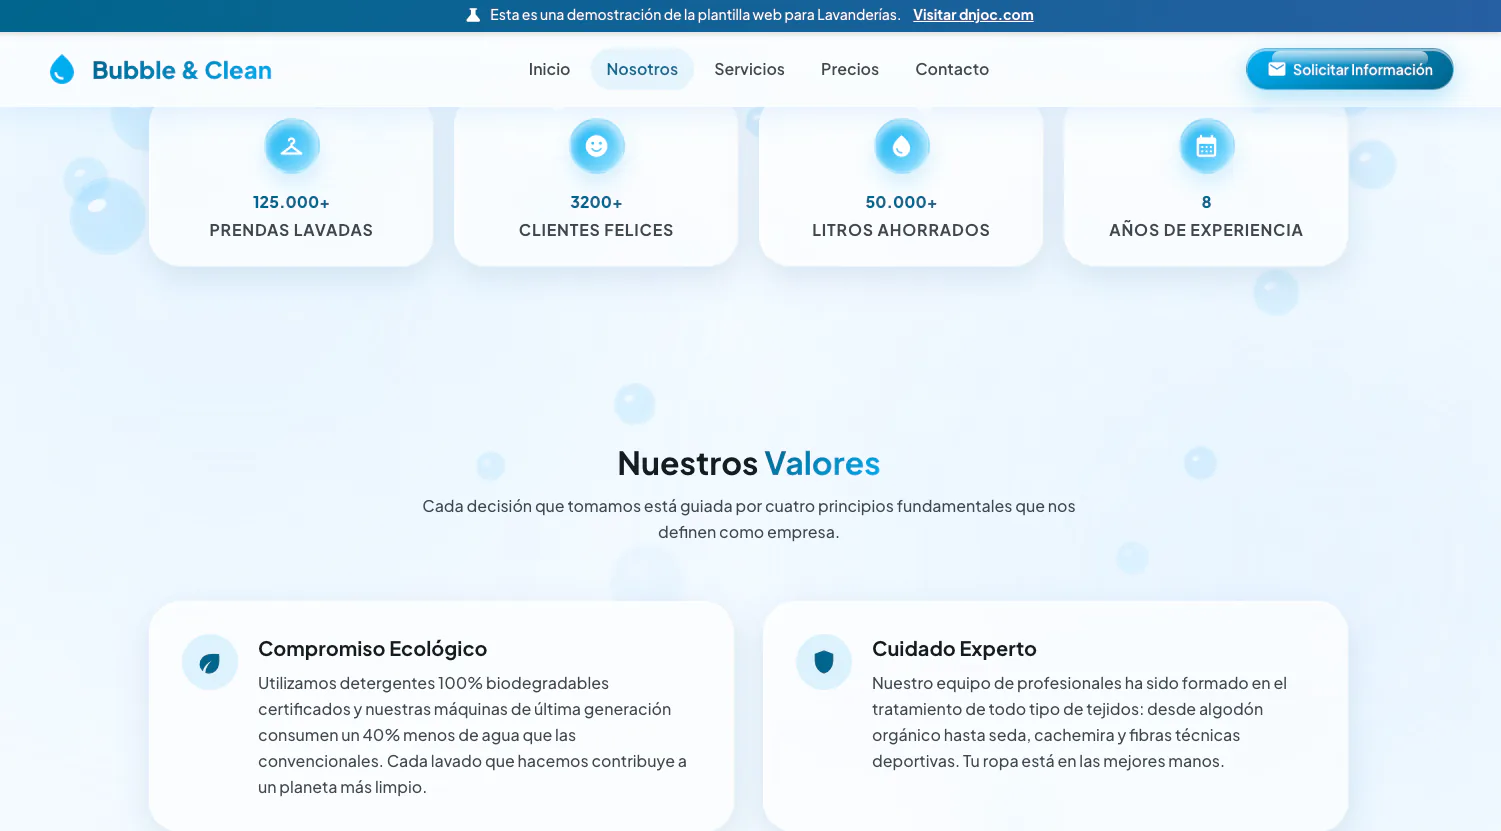This screenshot has height=831, width=1501.
Task: Click the droplet icon above Litros Ahorrados
Action: [x=901, y=146]
